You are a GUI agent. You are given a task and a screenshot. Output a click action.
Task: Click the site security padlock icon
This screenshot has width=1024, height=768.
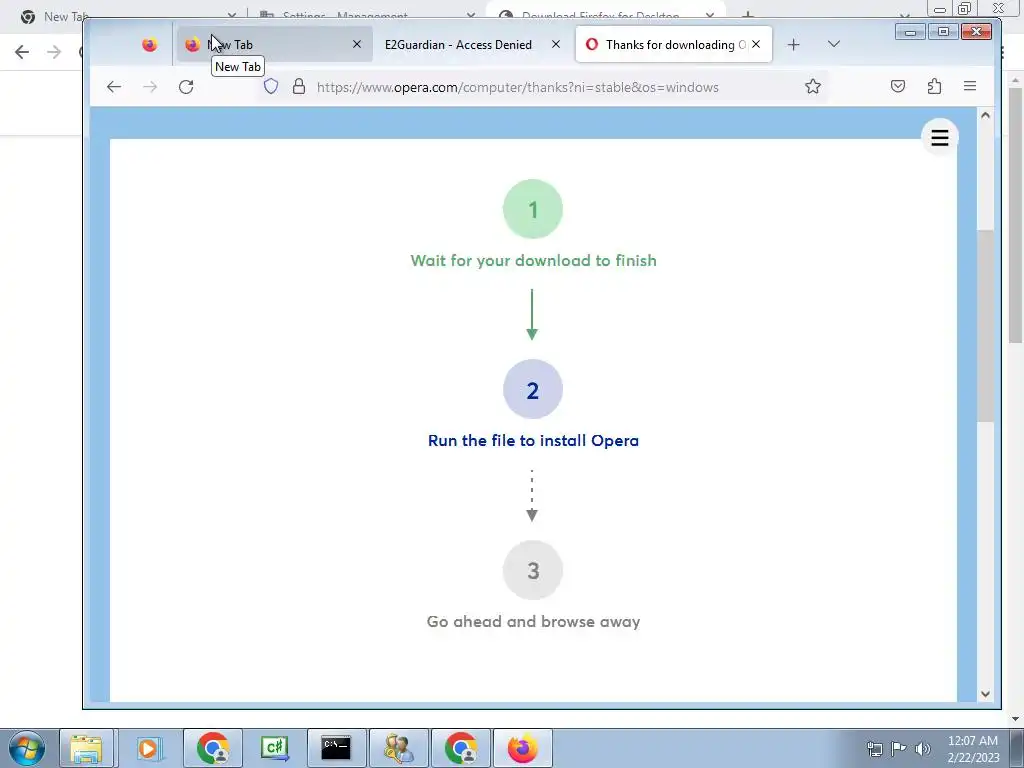(299, 86)
